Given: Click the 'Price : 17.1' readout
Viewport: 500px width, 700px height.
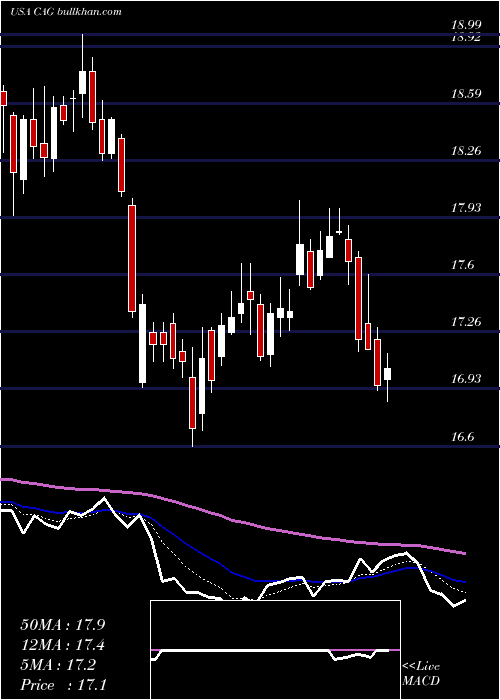Looking at the screenshot, I should pyautogui.click(x=63, y=684).
